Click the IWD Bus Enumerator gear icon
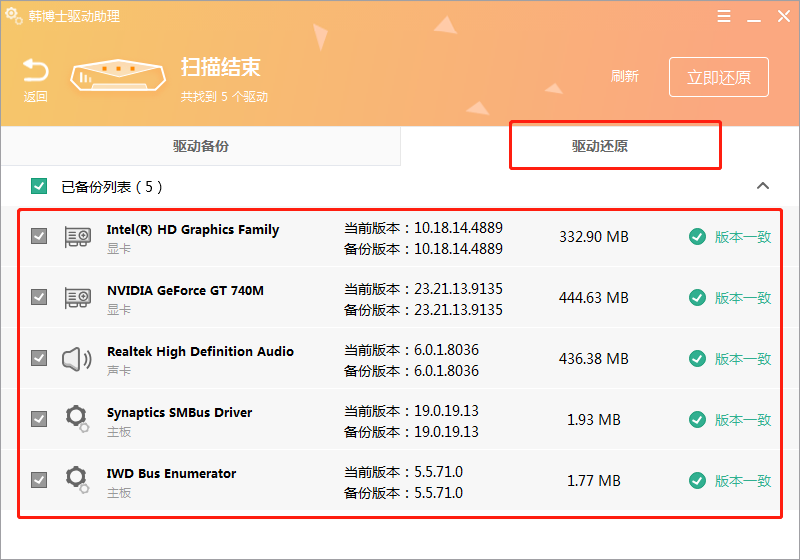 click(x=77, y=480)
